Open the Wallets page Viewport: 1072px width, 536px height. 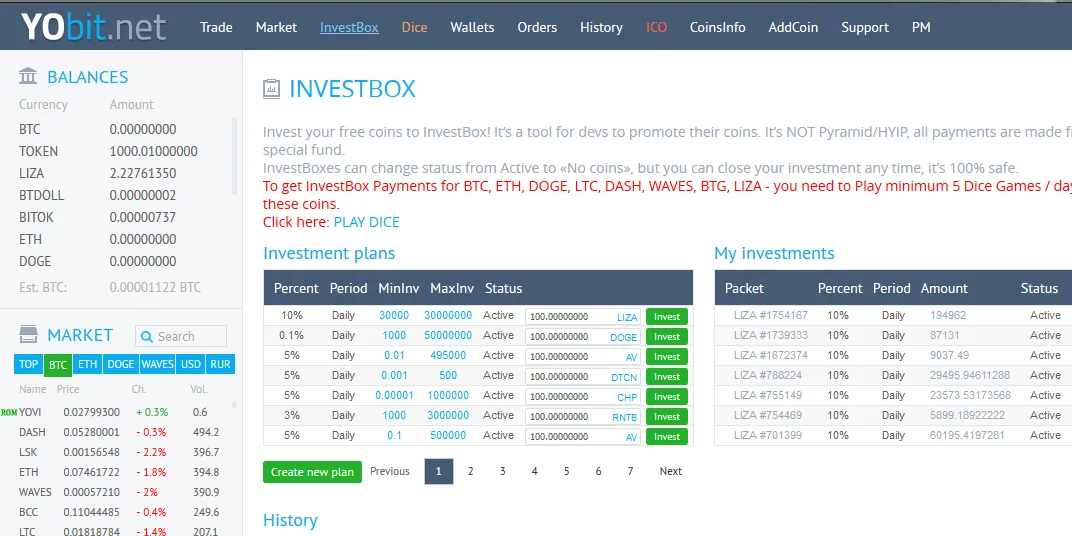472,27
